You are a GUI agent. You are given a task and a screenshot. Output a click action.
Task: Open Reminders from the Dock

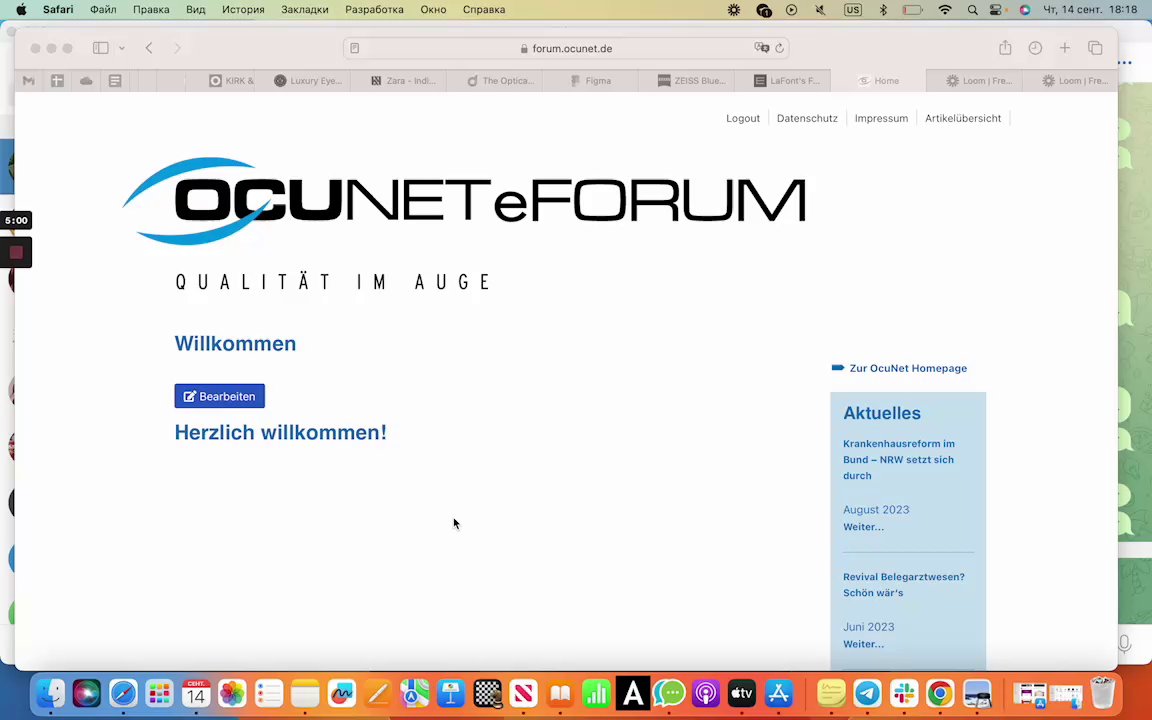tap(269, 693)
